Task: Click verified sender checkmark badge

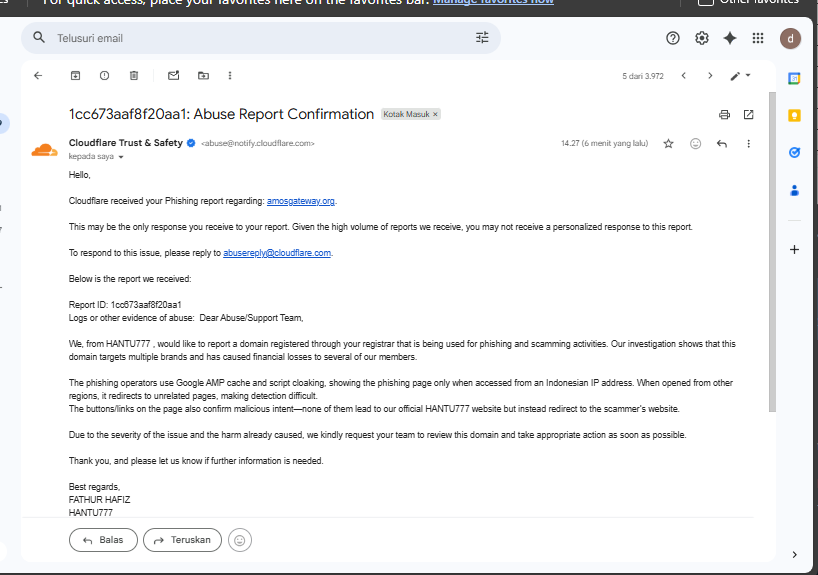Action: pos(191,143)
